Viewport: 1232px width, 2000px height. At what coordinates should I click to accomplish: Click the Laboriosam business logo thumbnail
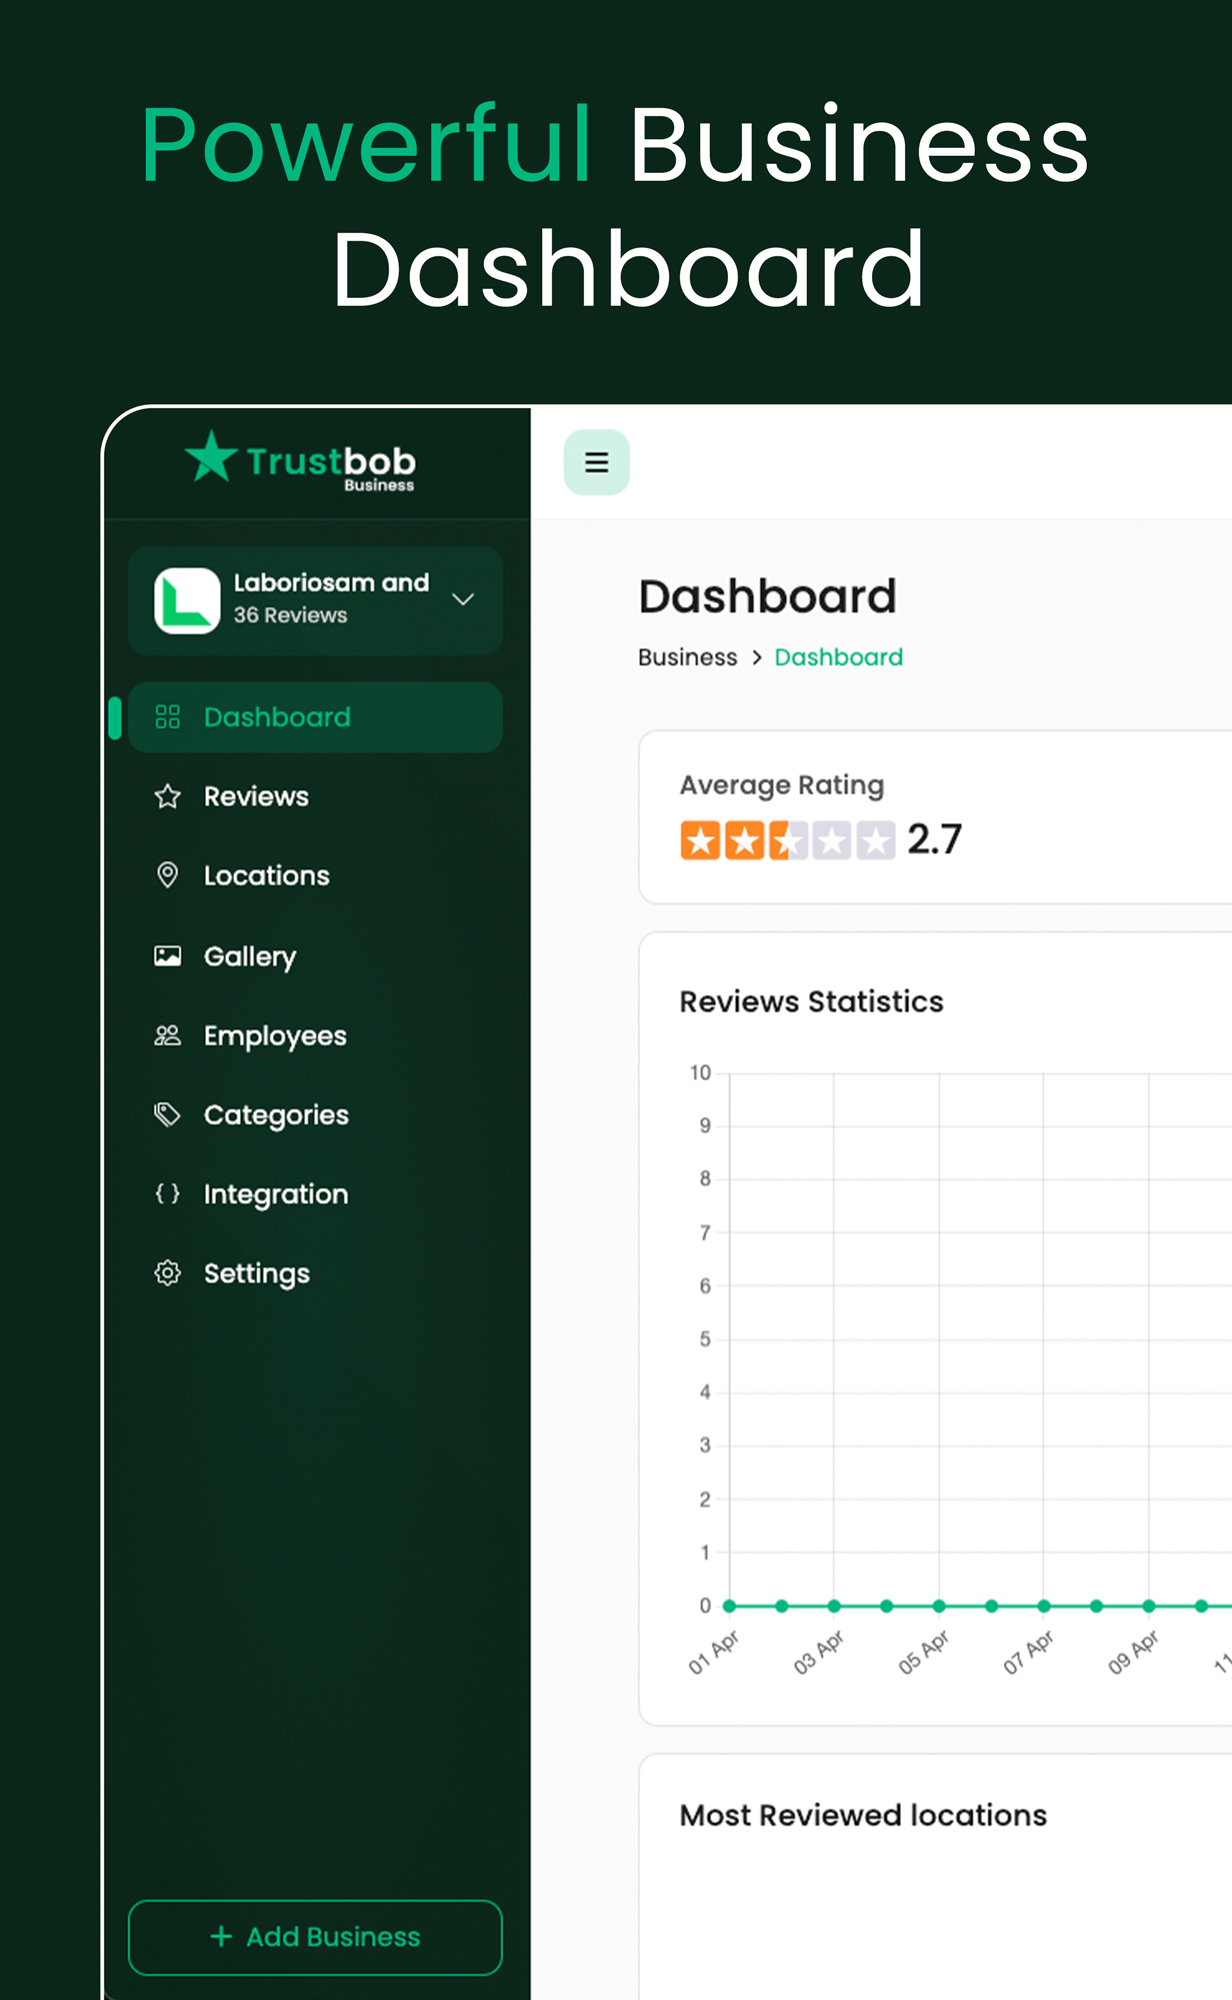(x=187, y=600)
